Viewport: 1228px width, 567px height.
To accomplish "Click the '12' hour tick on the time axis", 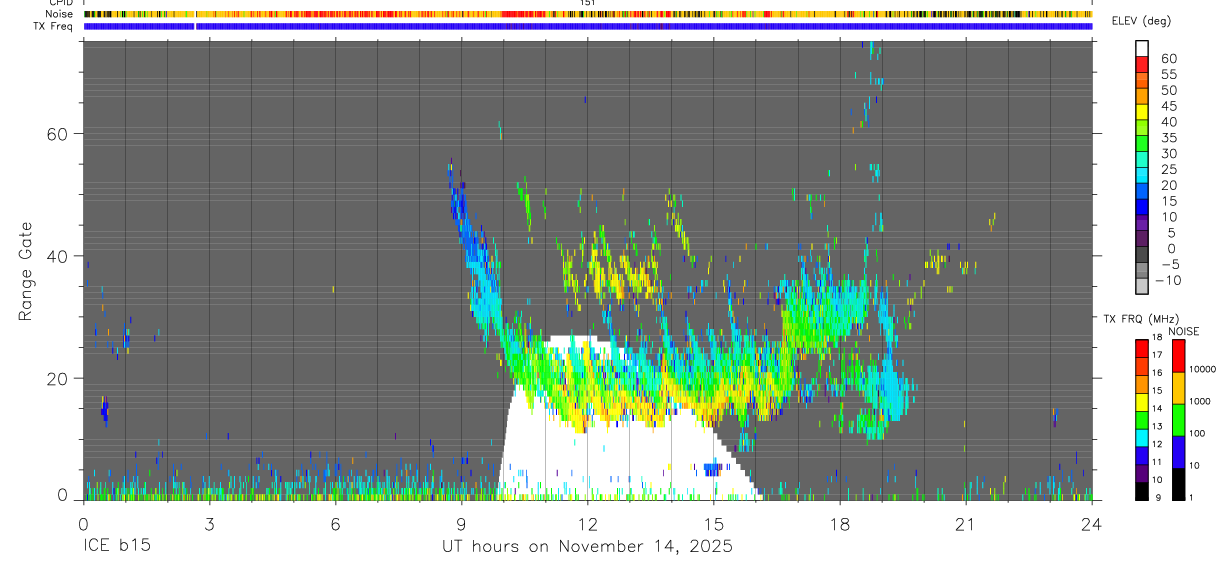I will click(587, 523).
